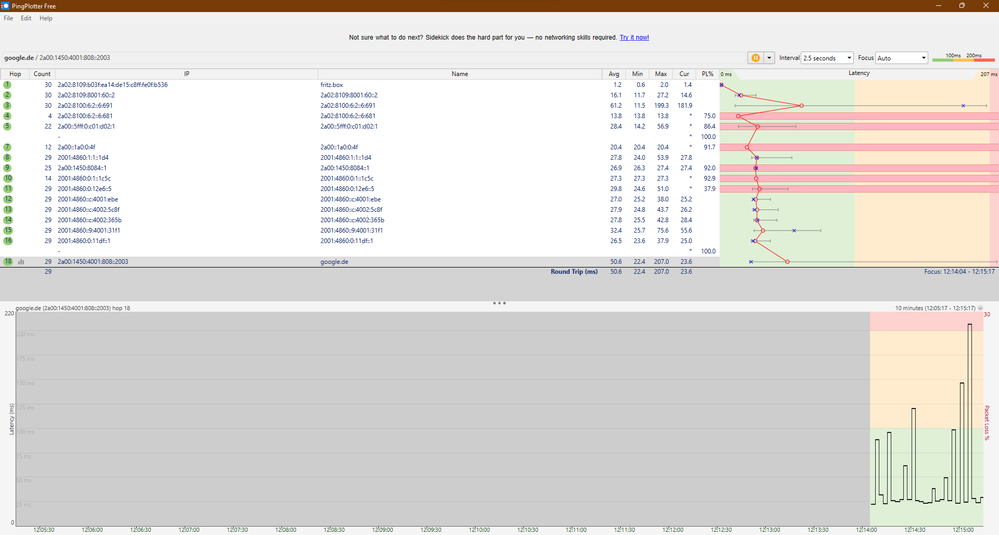Select the fritz.box name cell
The width and height of the screenshot is (999, 535).
[331, 85]
